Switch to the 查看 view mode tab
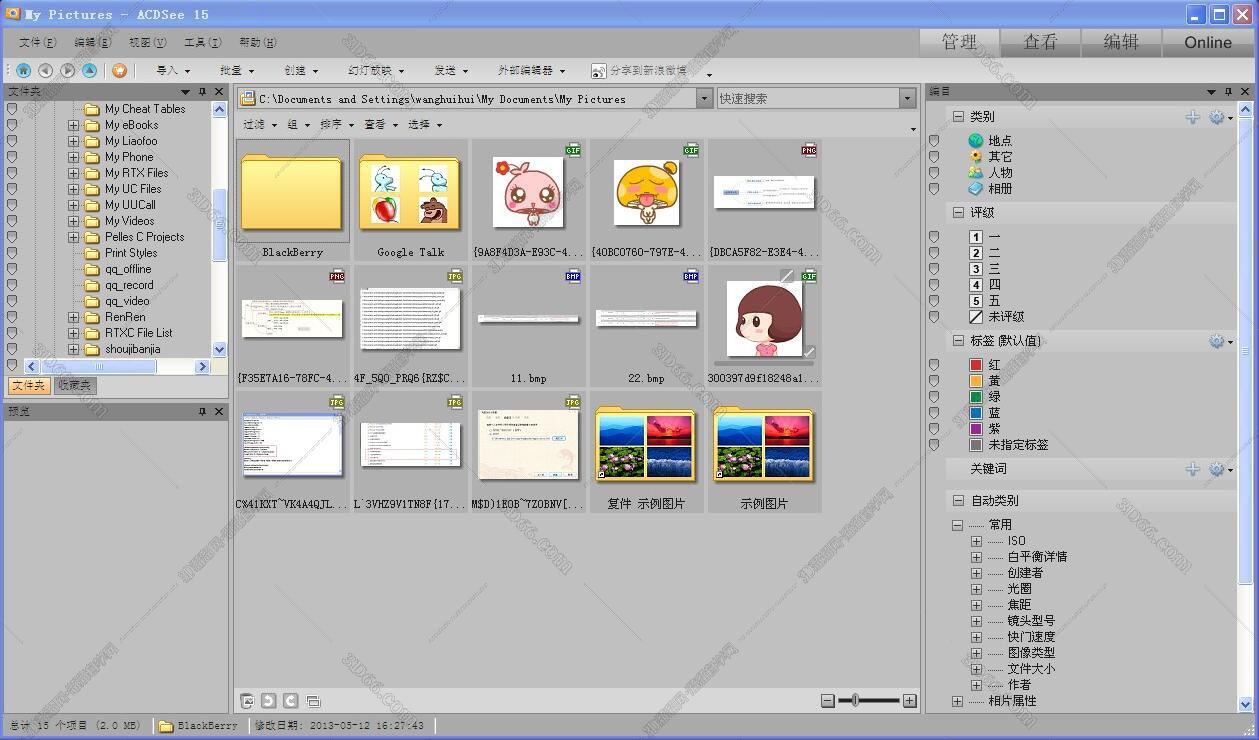1259x740 pixels. pos(1040,42)
